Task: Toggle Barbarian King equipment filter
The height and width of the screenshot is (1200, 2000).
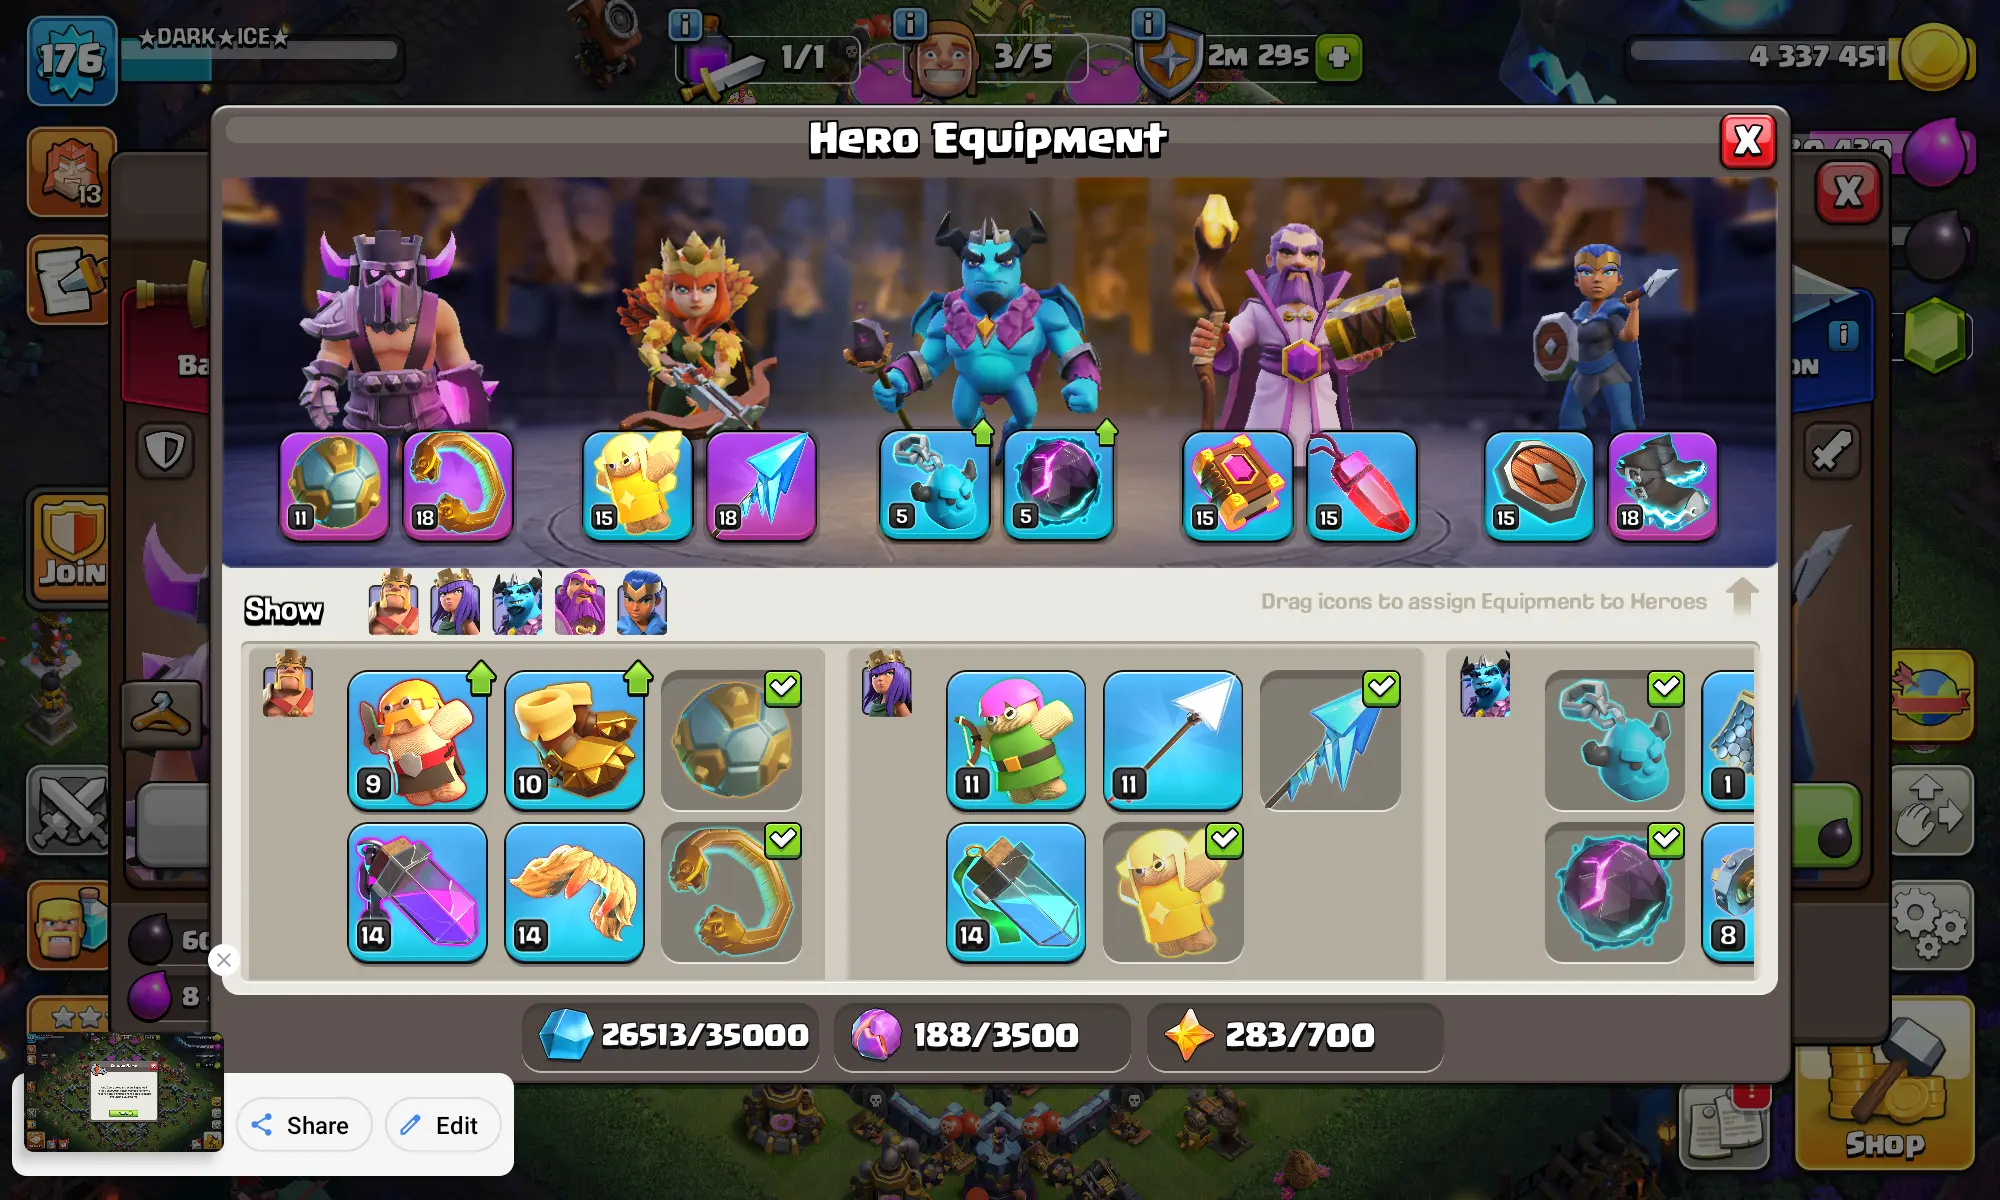Action: [393, 603]
